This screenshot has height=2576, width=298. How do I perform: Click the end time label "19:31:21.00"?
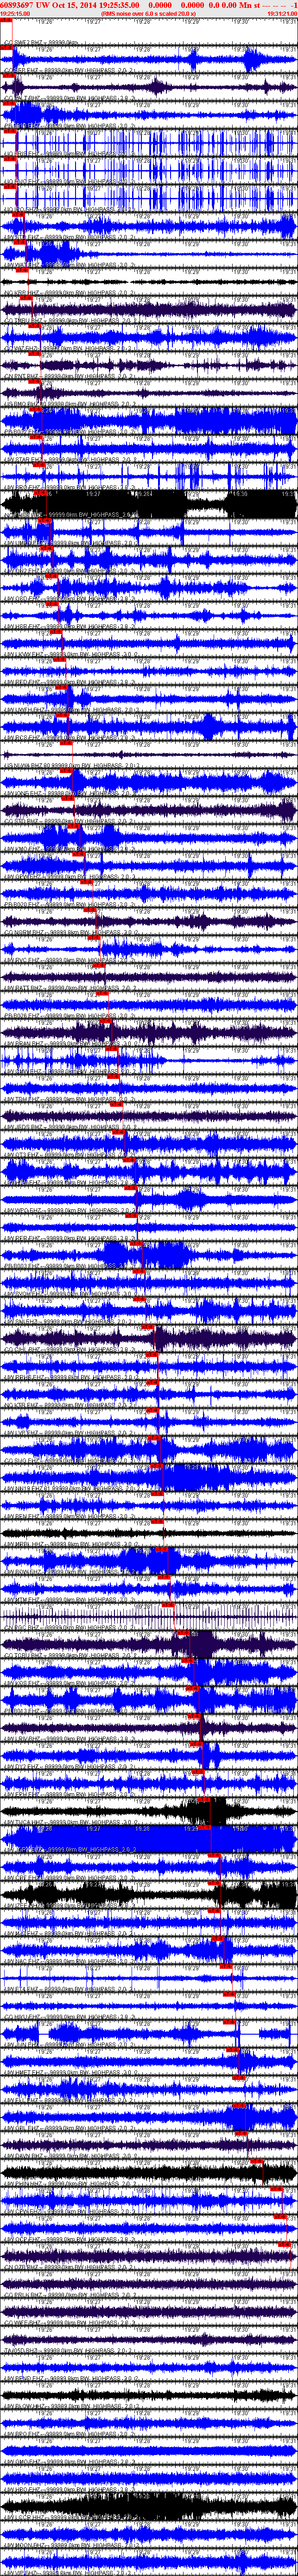click(282, 14)
